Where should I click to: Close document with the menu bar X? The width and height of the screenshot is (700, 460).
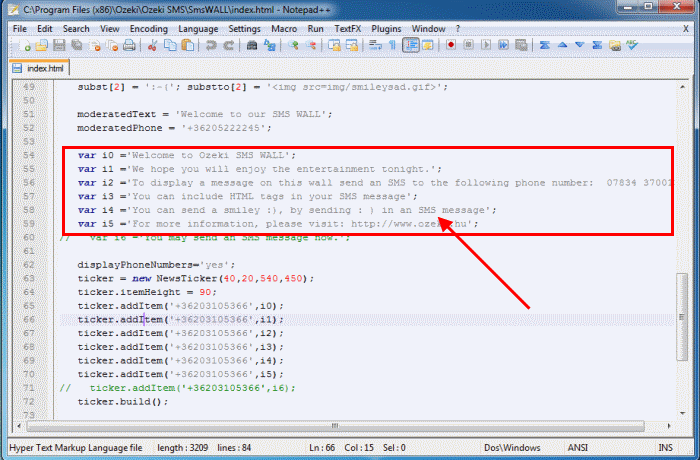[x=686, y=29]
